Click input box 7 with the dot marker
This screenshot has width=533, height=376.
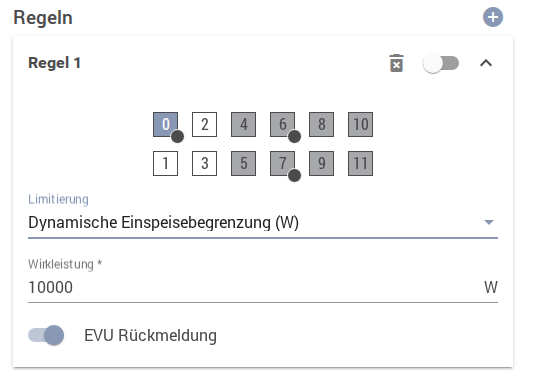pyautogui.click(x=282, y=164)
